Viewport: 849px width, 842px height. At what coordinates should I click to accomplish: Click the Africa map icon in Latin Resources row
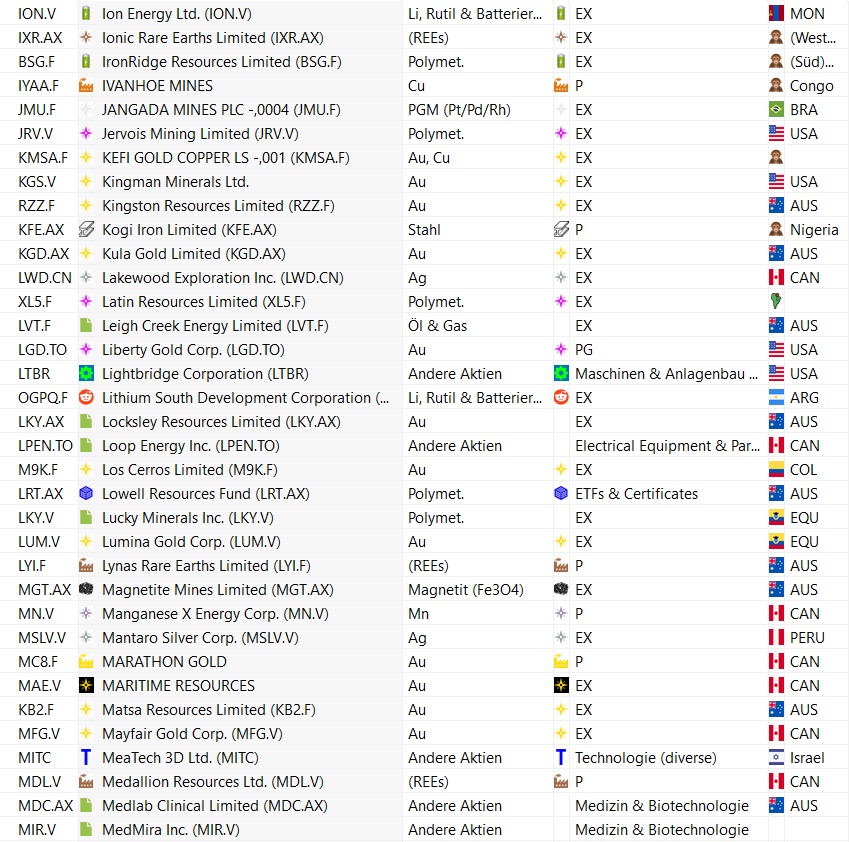click(776, 301)
